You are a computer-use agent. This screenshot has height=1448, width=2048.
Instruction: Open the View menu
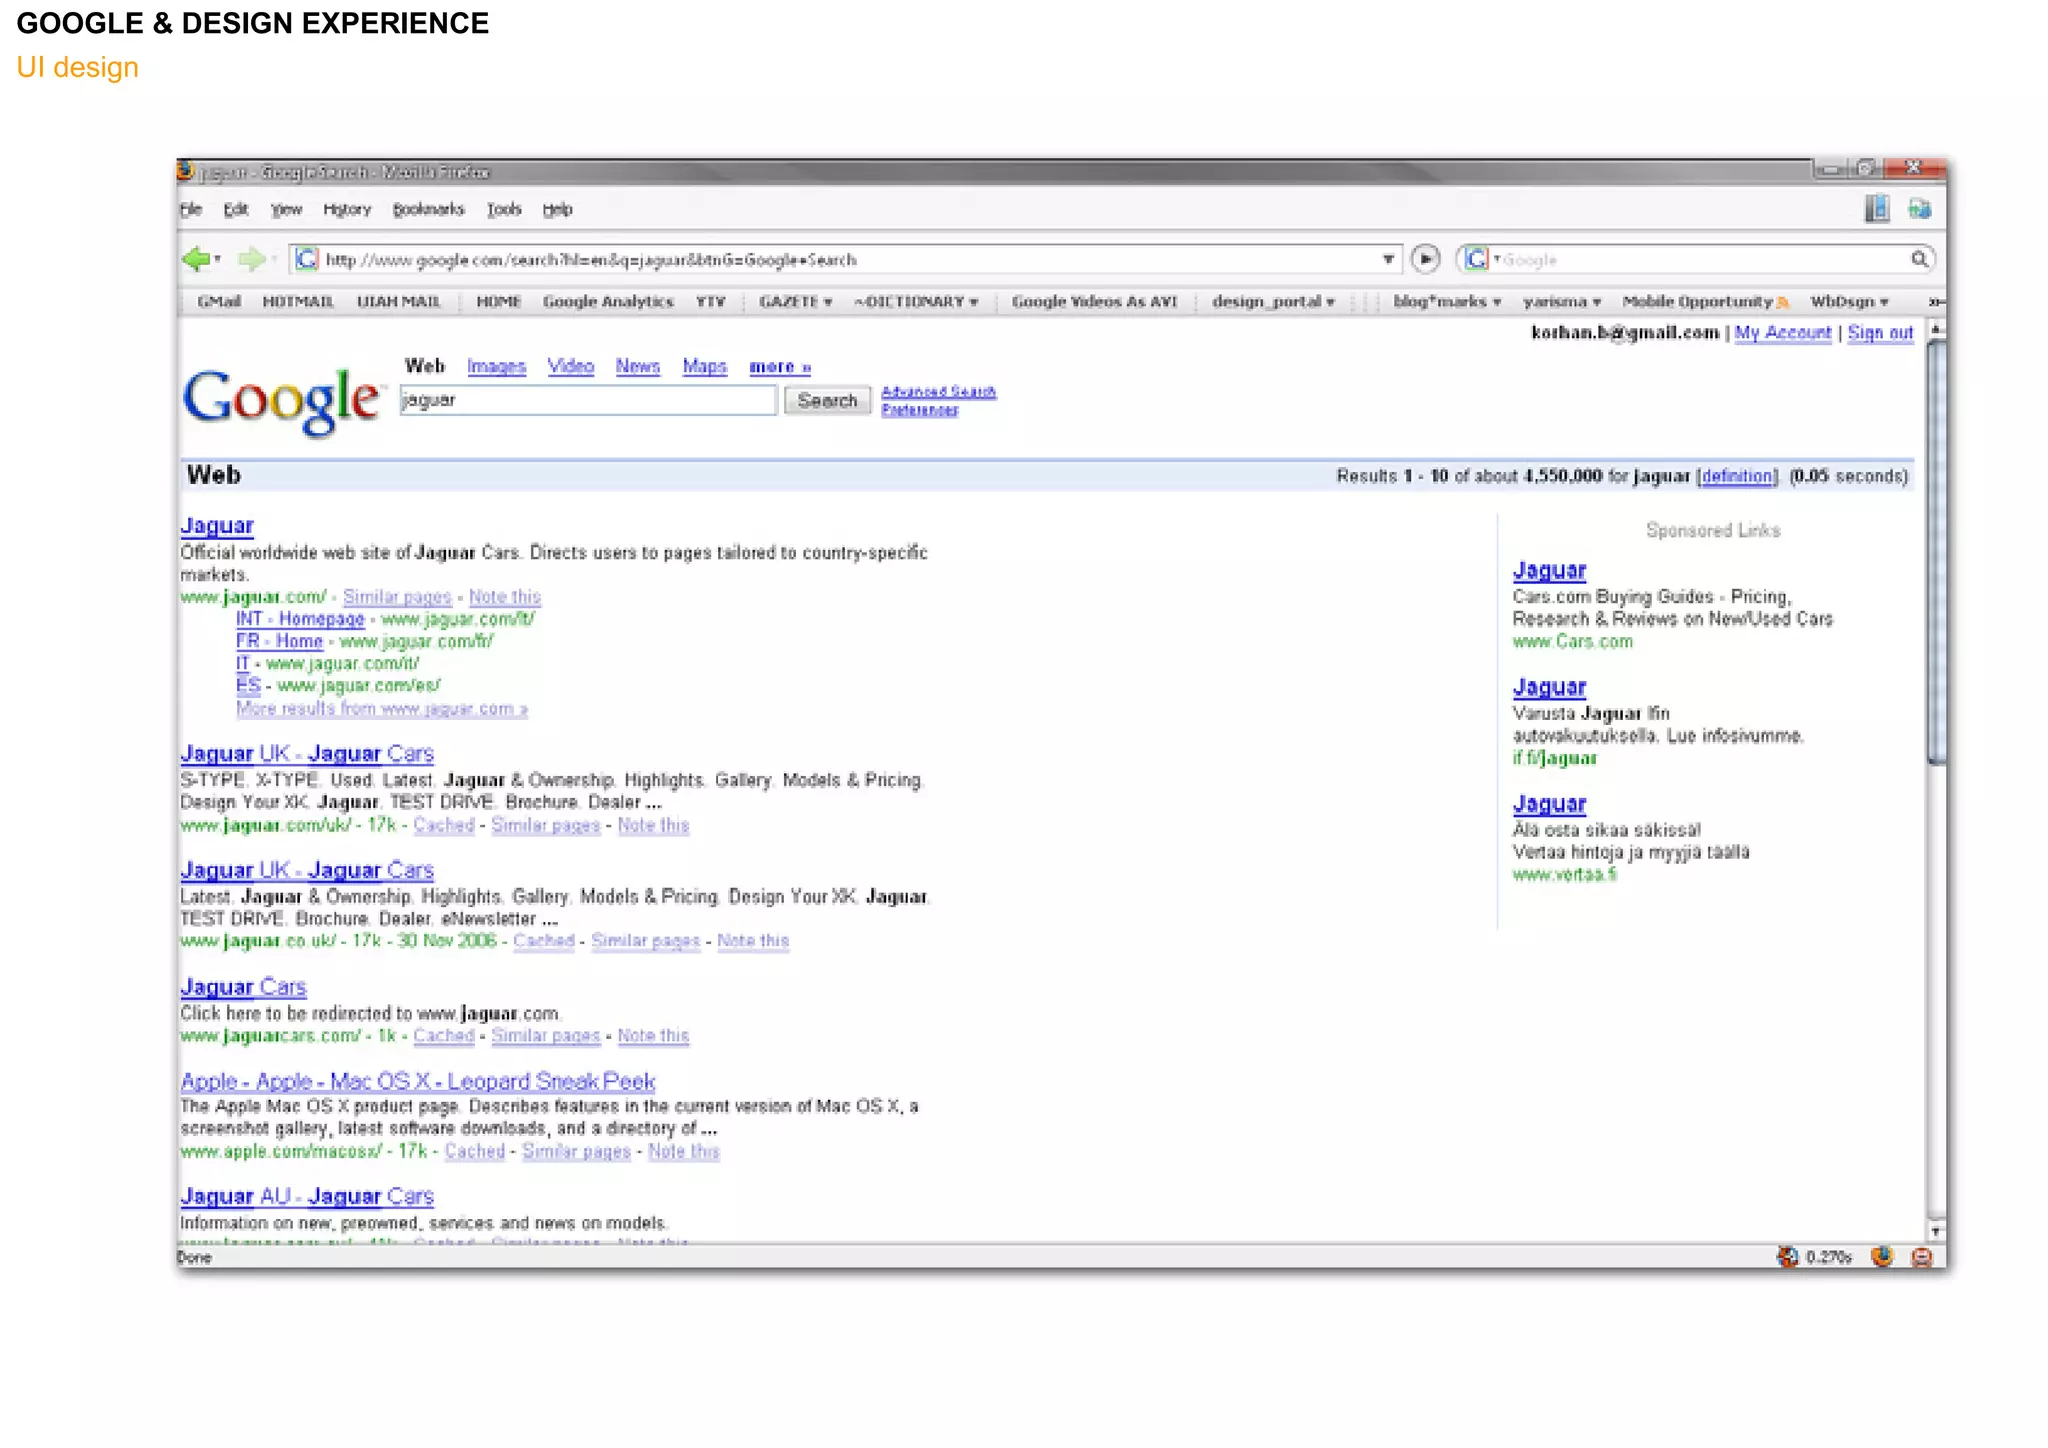point(286,209)
